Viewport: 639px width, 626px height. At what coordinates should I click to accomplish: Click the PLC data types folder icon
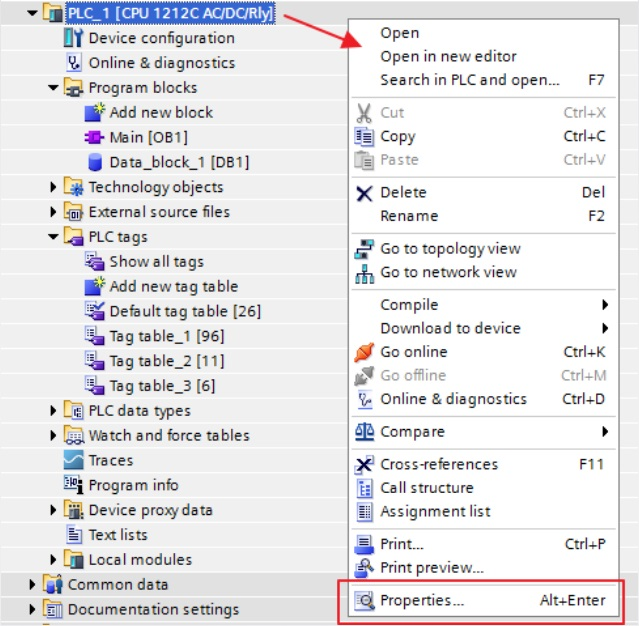click(74, 410)
